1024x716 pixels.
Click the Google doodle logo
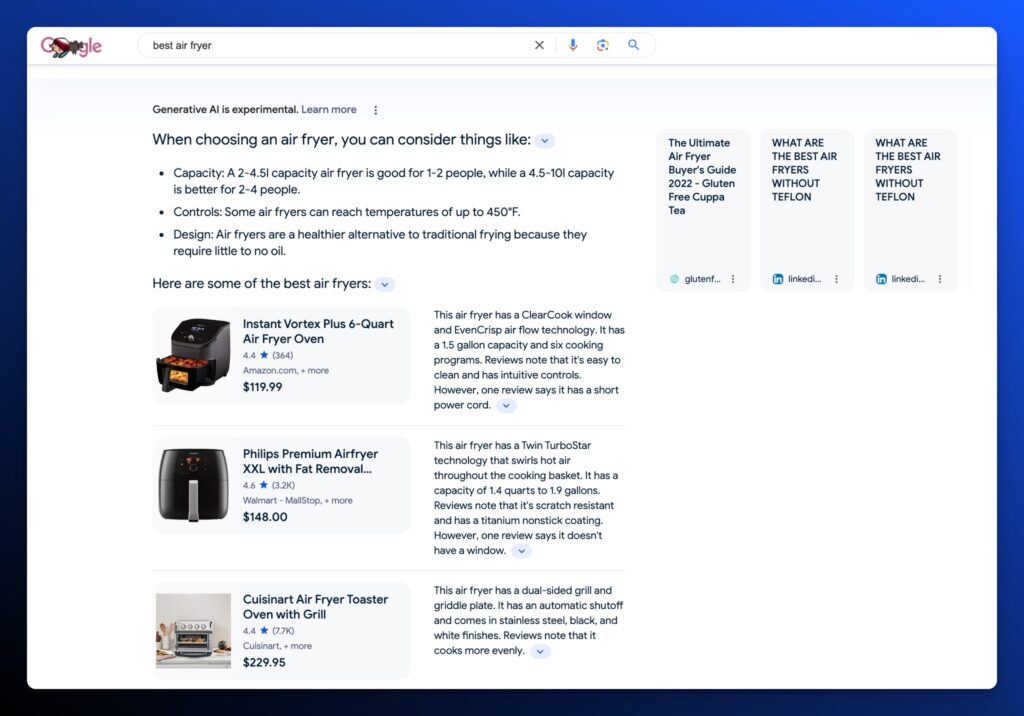tap(71, 46)
